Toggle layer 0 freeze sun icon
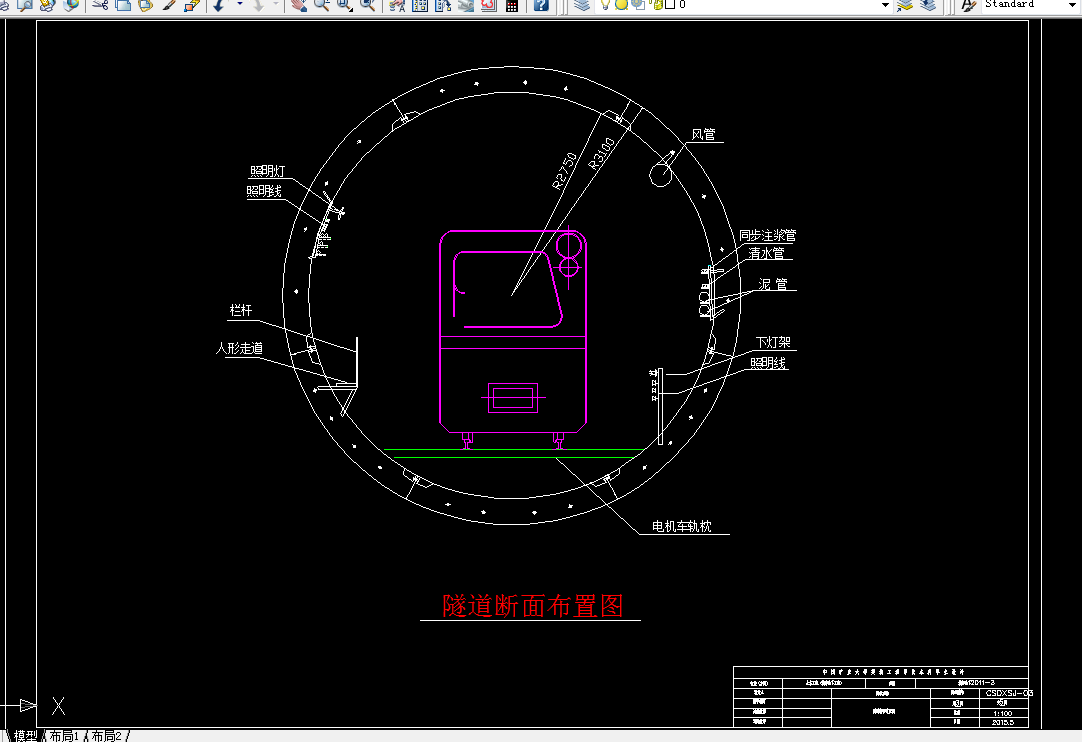 pos(621,5)
